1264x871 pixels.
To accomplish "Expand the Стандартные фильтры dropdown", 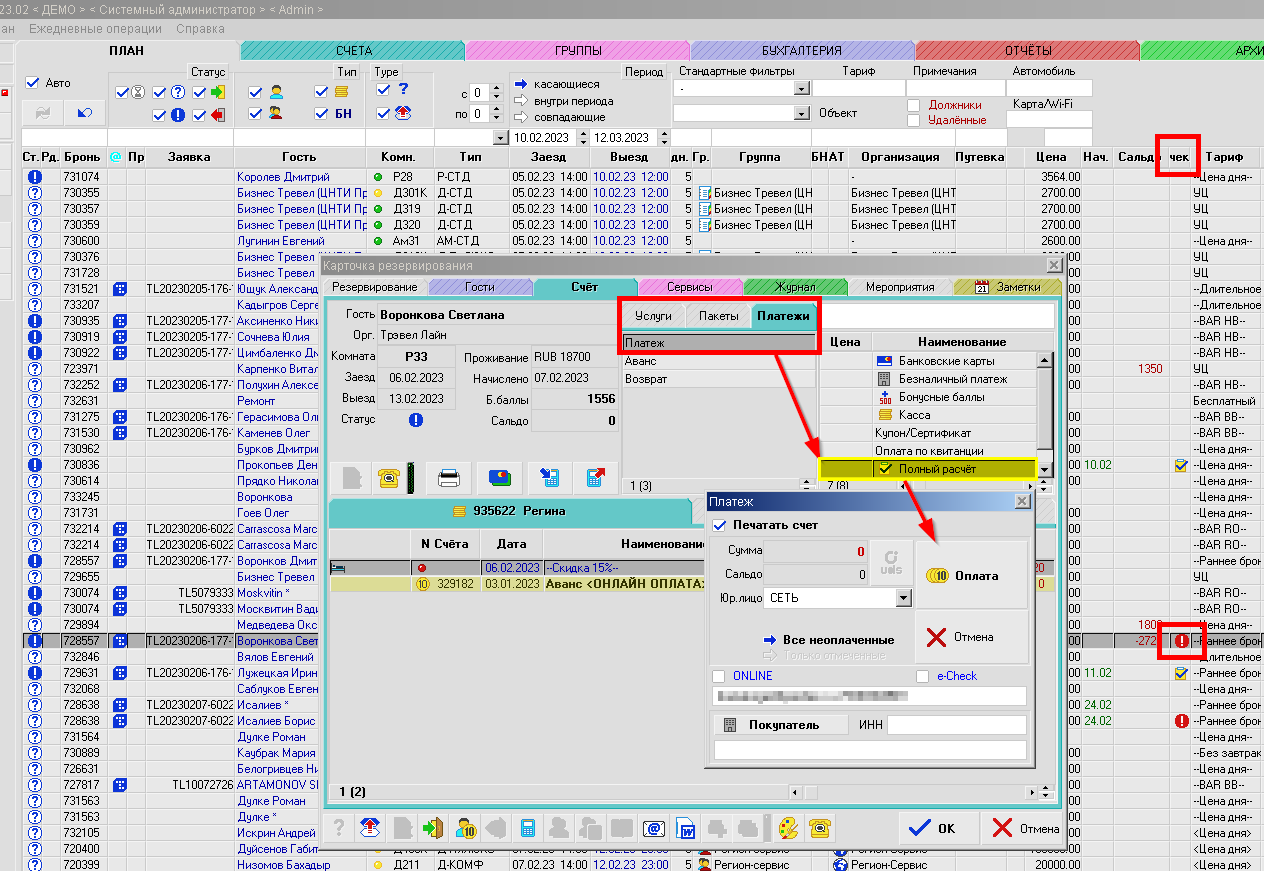I will (801, 89).
